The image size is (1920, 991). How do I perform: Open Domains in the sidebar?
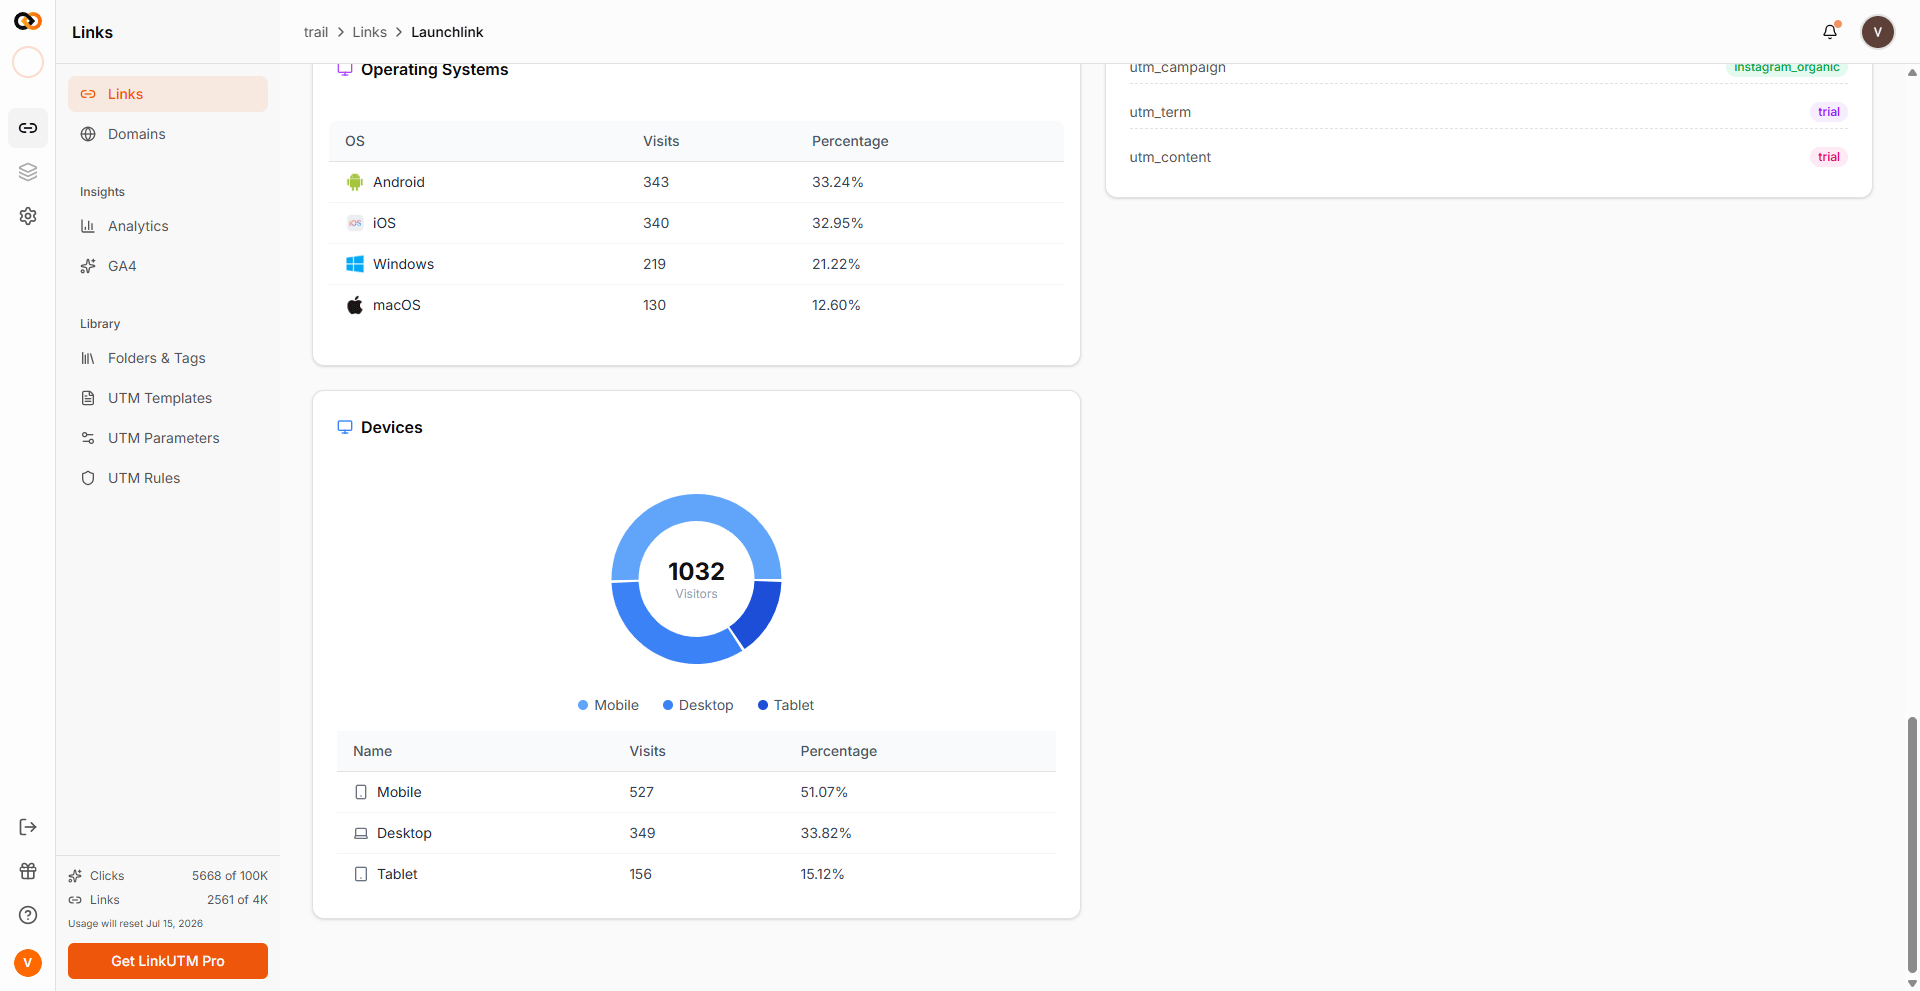point(168,134)
